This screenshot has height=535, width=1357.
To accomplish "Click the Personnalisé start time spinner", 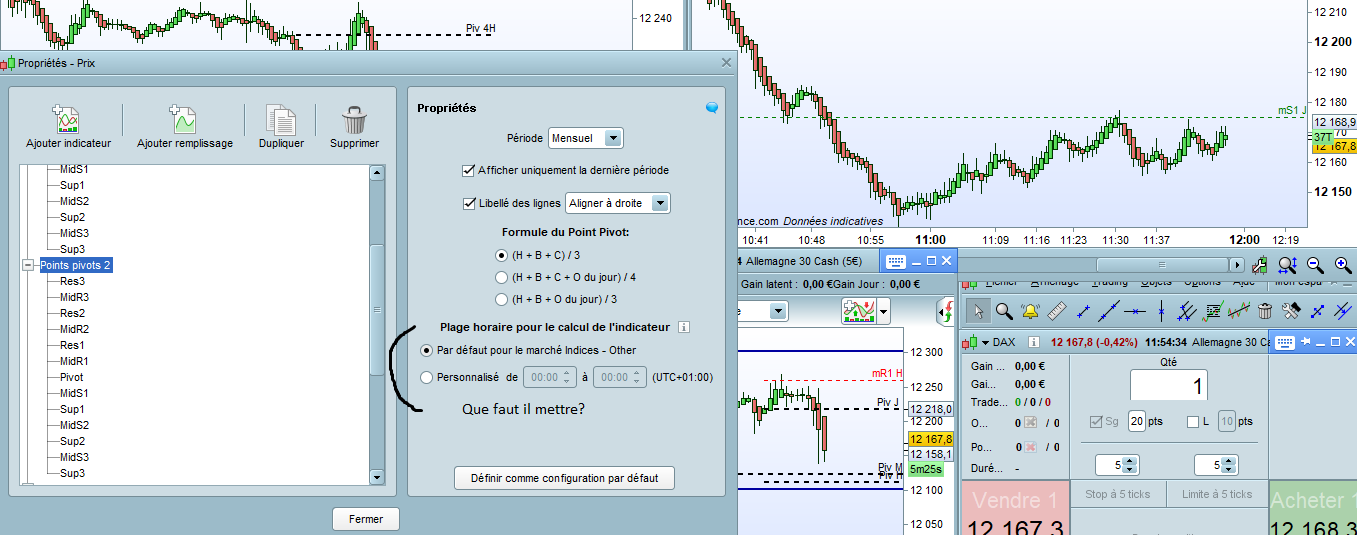I will (550, 377).
